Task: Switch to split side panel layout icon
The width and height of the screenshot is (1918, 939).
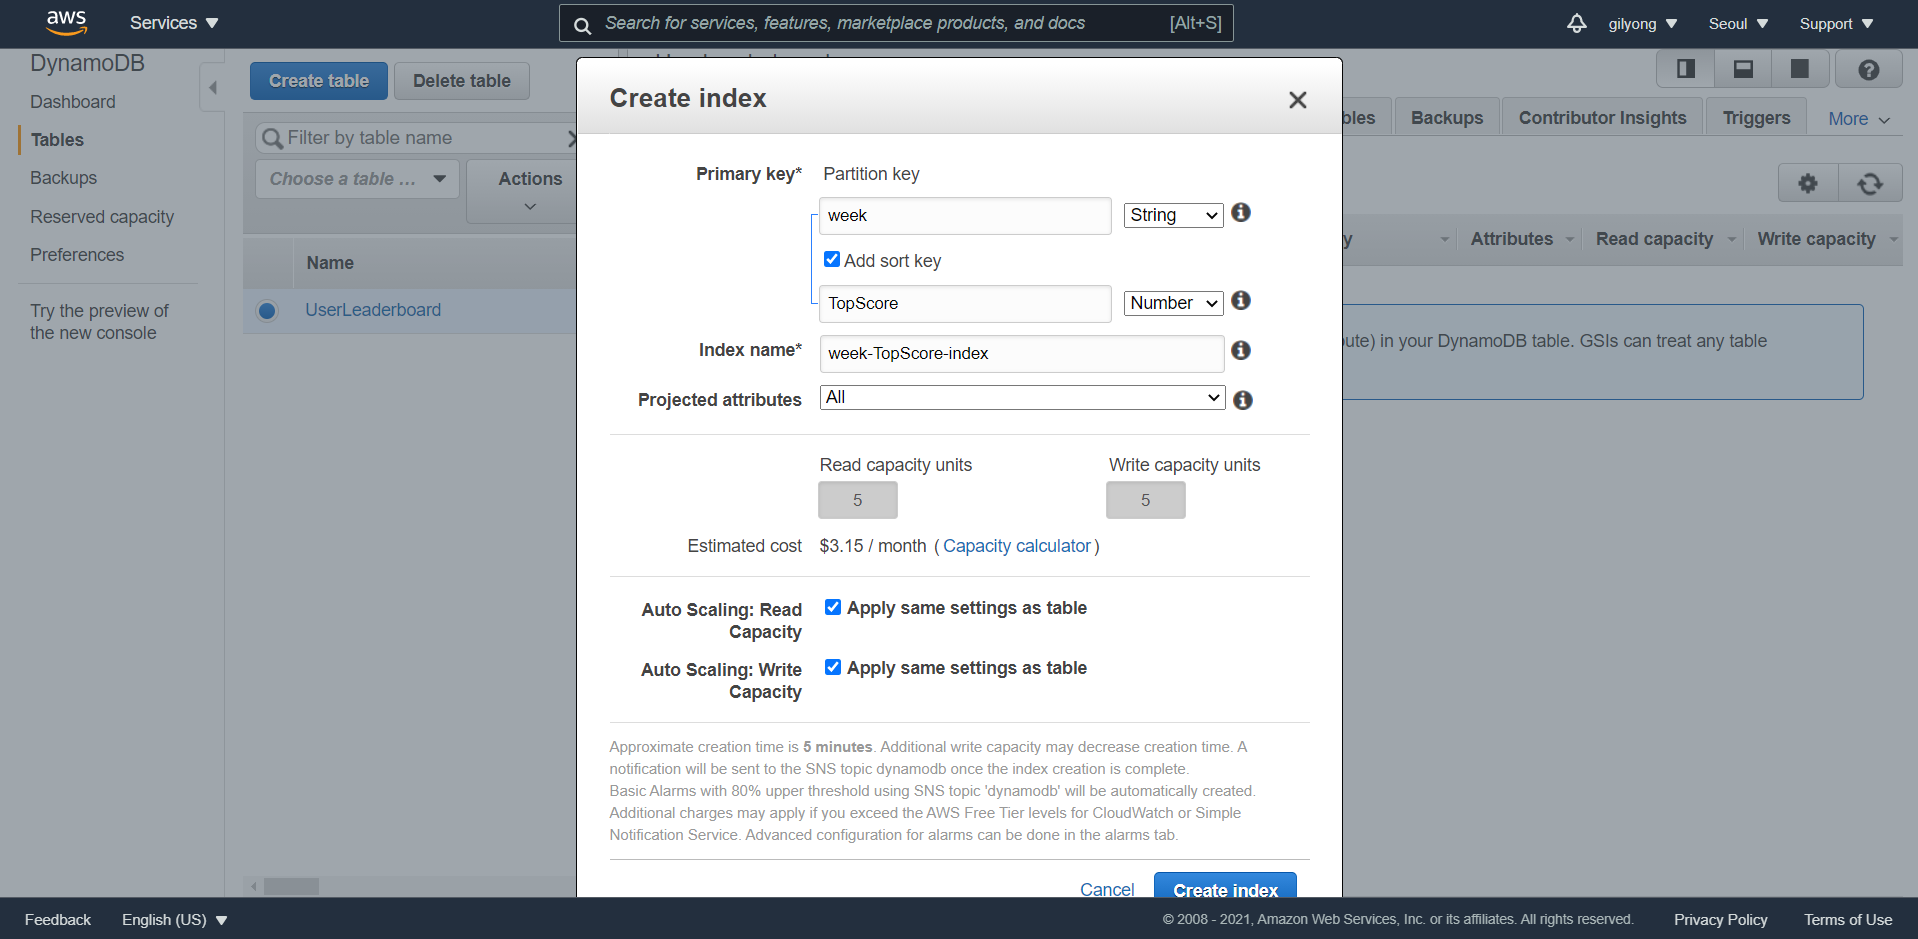Action: tap(1685, 69)
